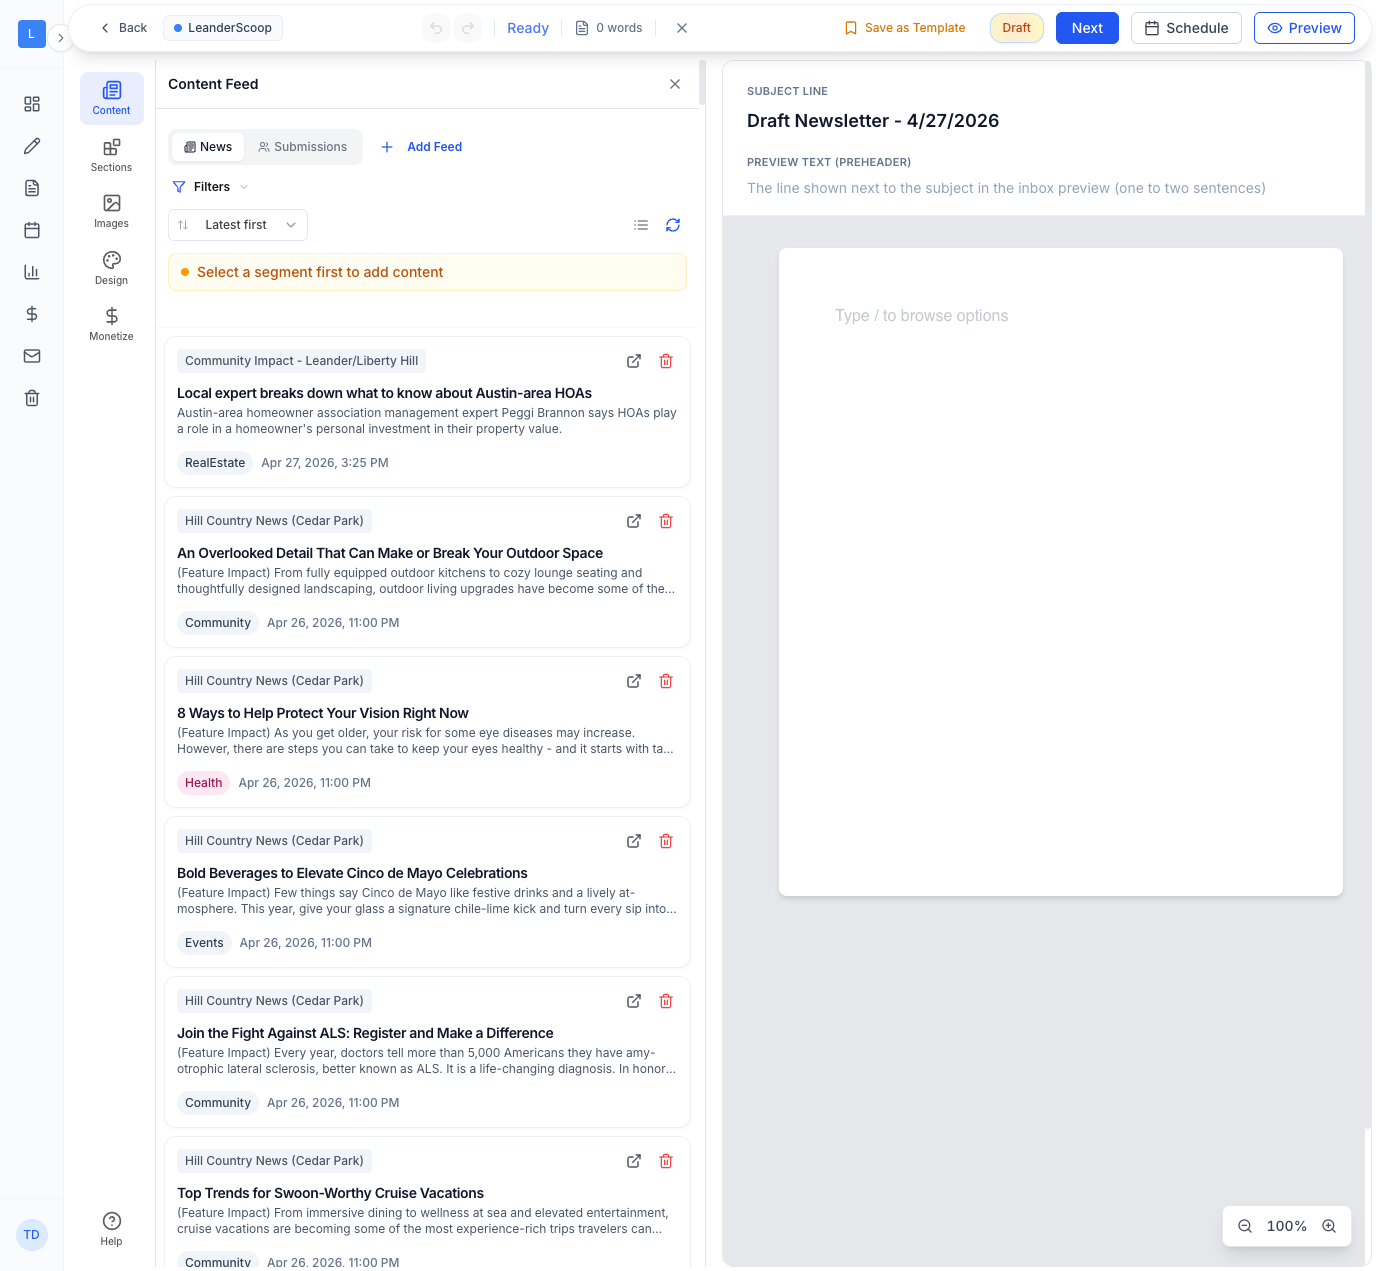1376x1271 pixels.
Task: Click the Health tag
Action: pos(204,783)
